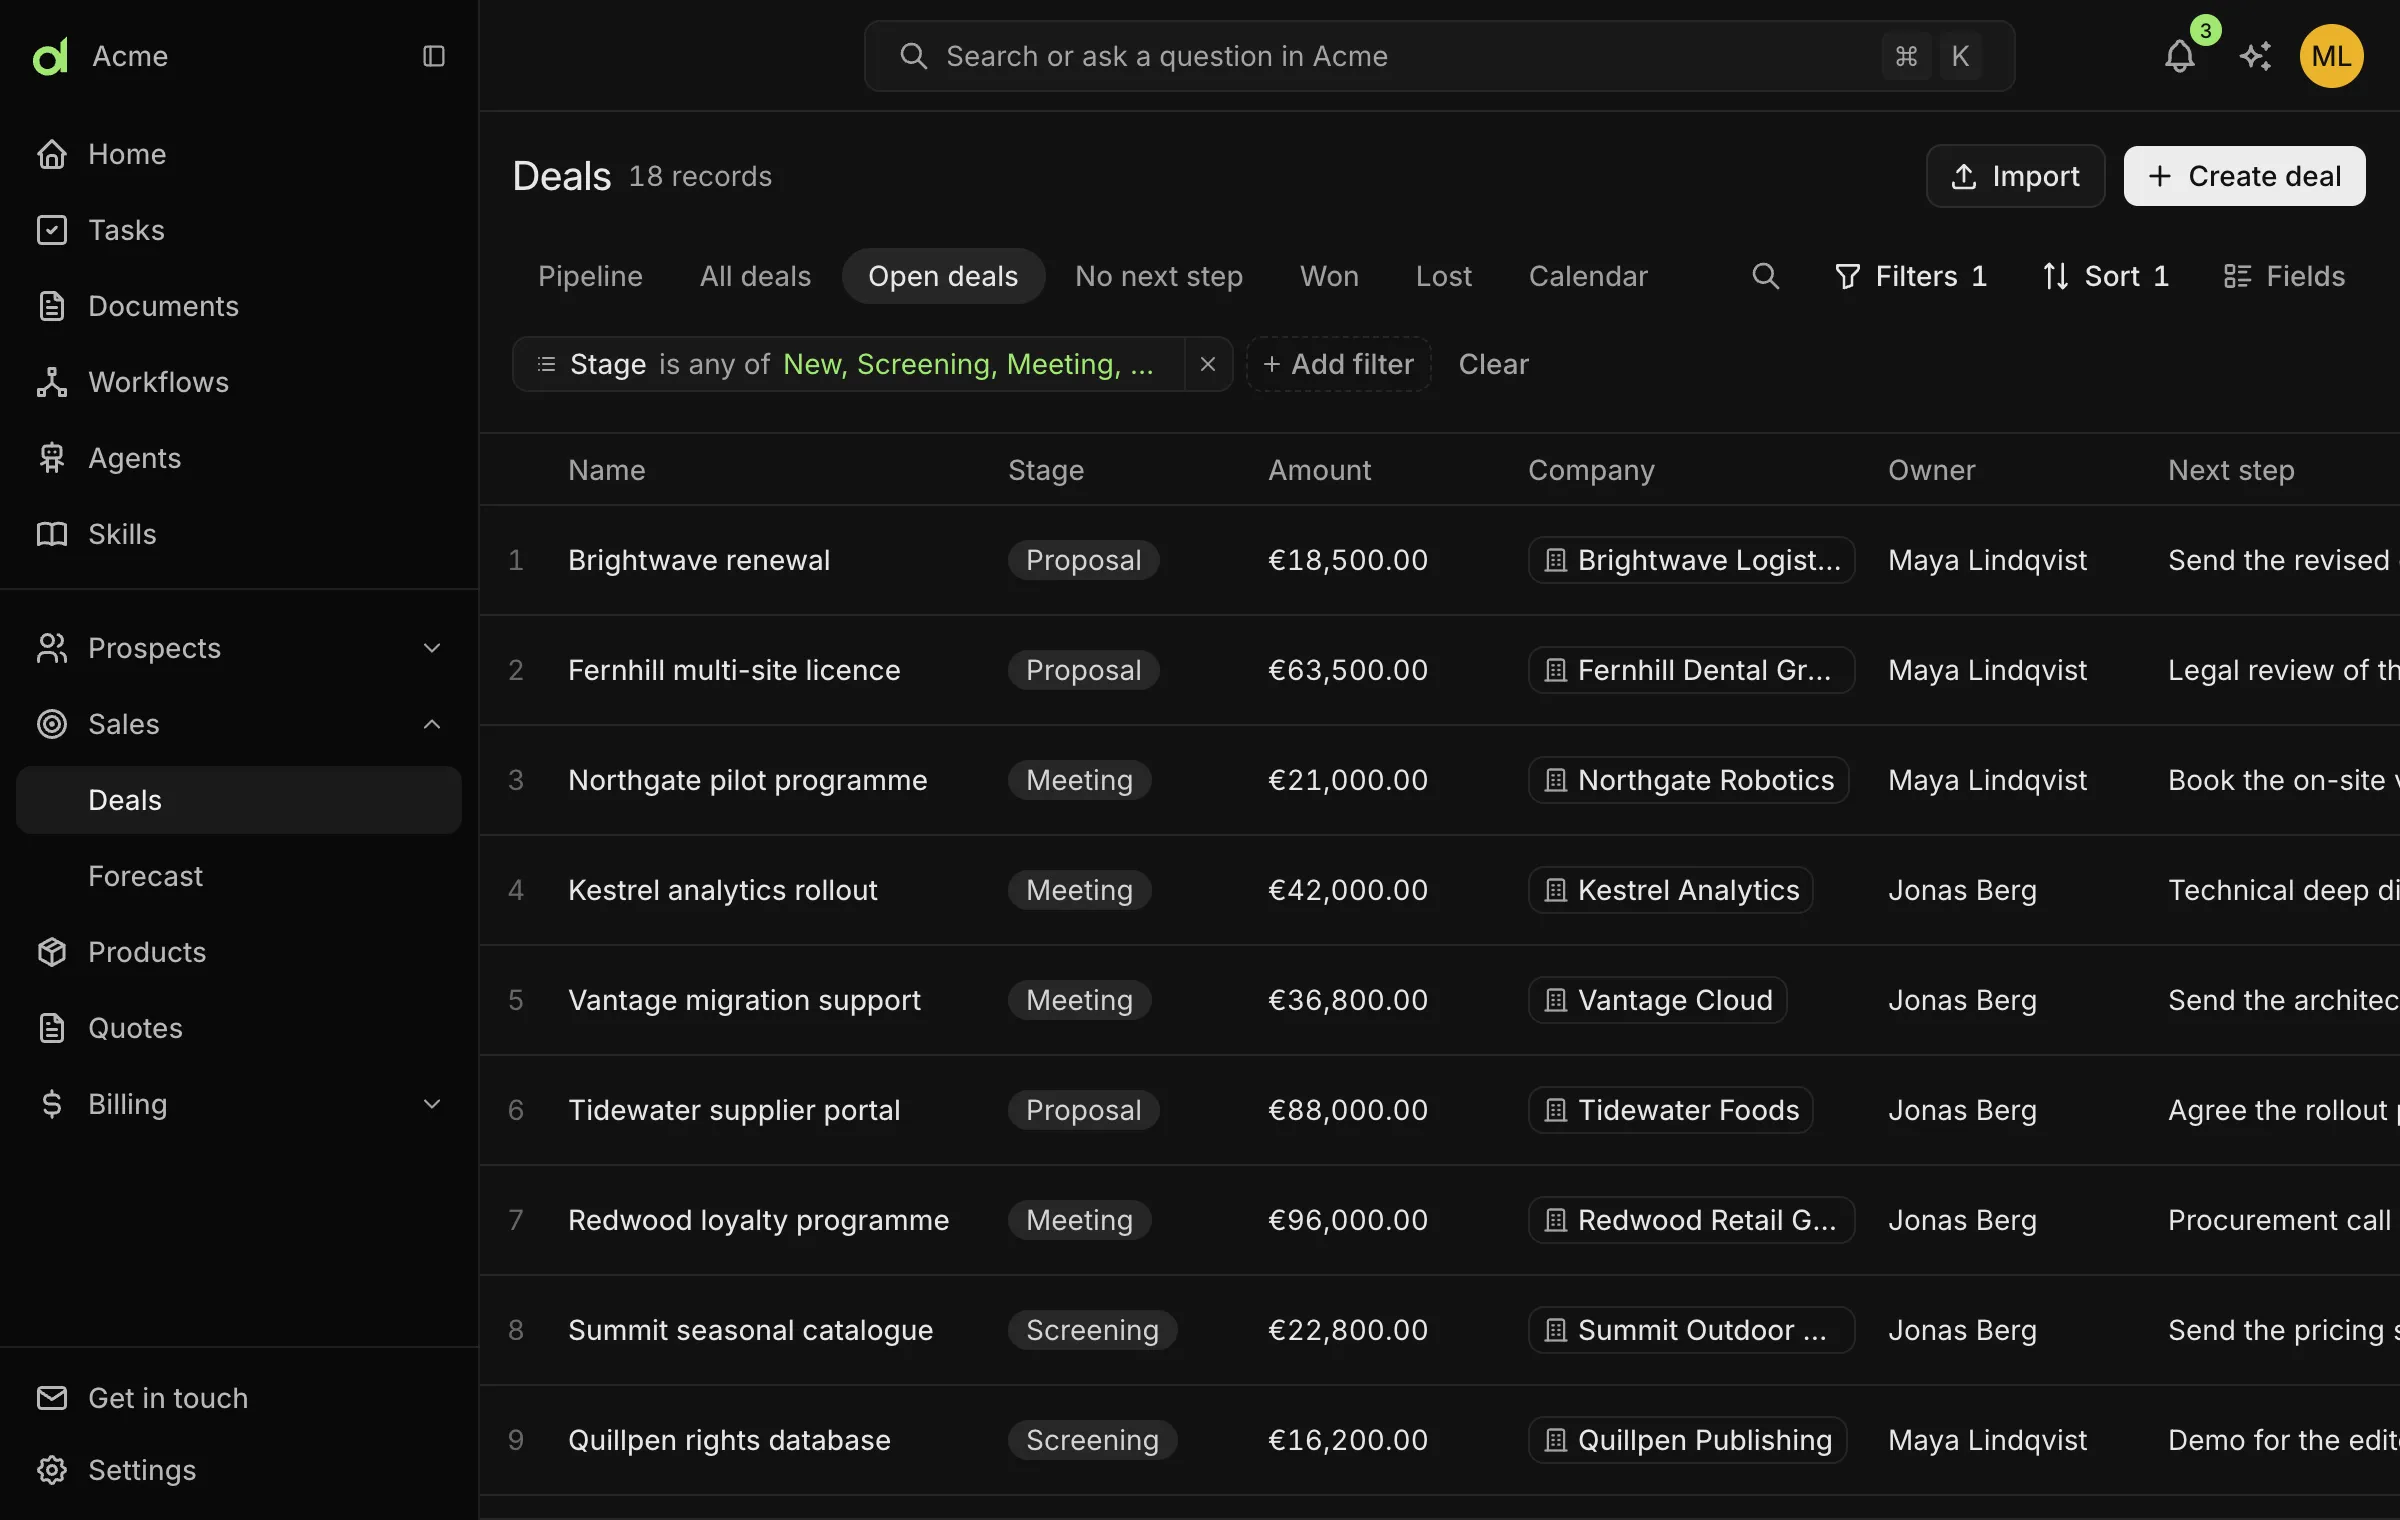The height and width of the screenshot is (1520, 2400).
Task: Edit the Stage is any of filter
Action: [x=848, y=364]
